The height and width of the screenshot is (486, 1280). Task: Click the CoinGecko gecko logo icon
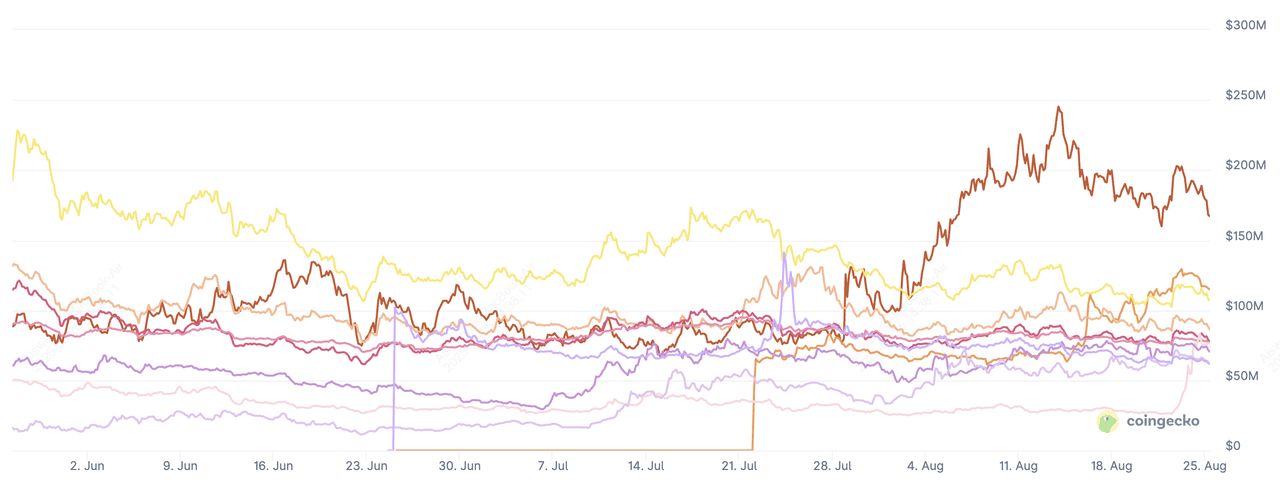click(1108, 422)
